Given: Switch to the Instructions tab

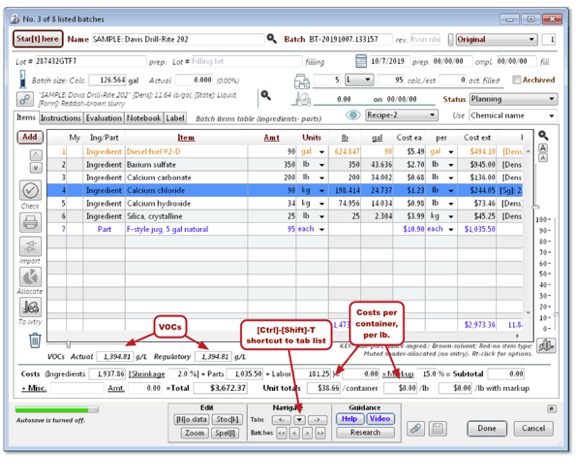Looking at the screenshot, I should [x=60, y=118].
